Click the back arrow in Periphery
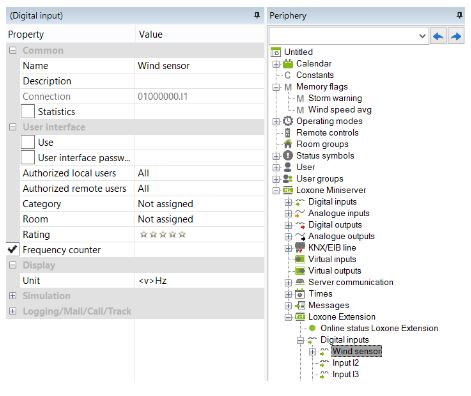This screenshot has width=471, height=396. tap(438, 36)
